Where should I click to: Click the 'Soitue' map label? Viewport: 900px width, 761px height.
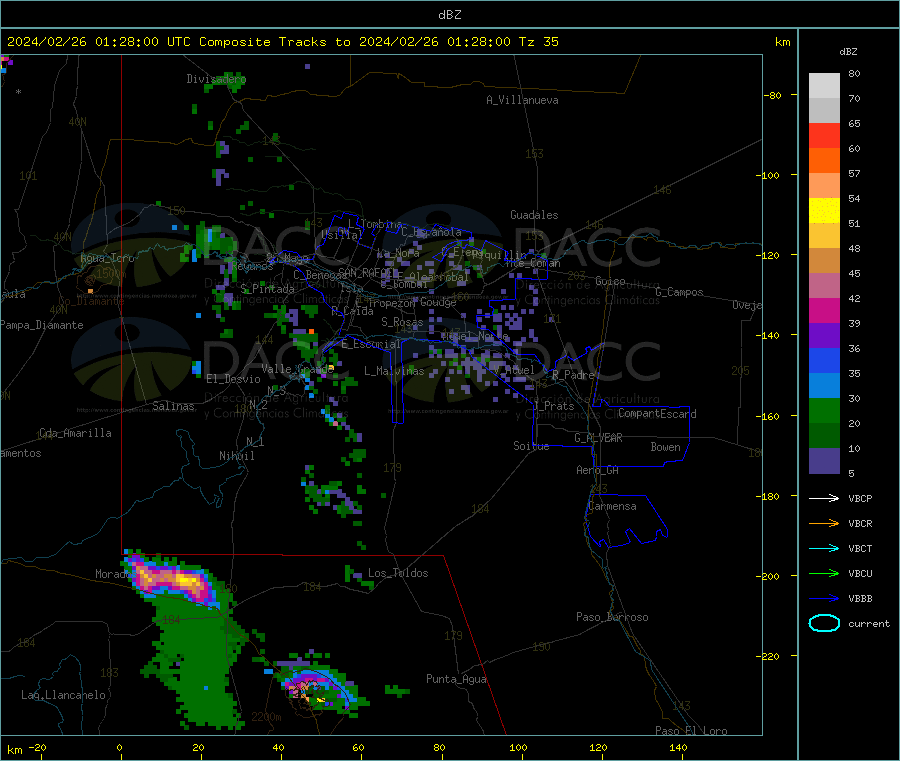(x=531, y=445)
